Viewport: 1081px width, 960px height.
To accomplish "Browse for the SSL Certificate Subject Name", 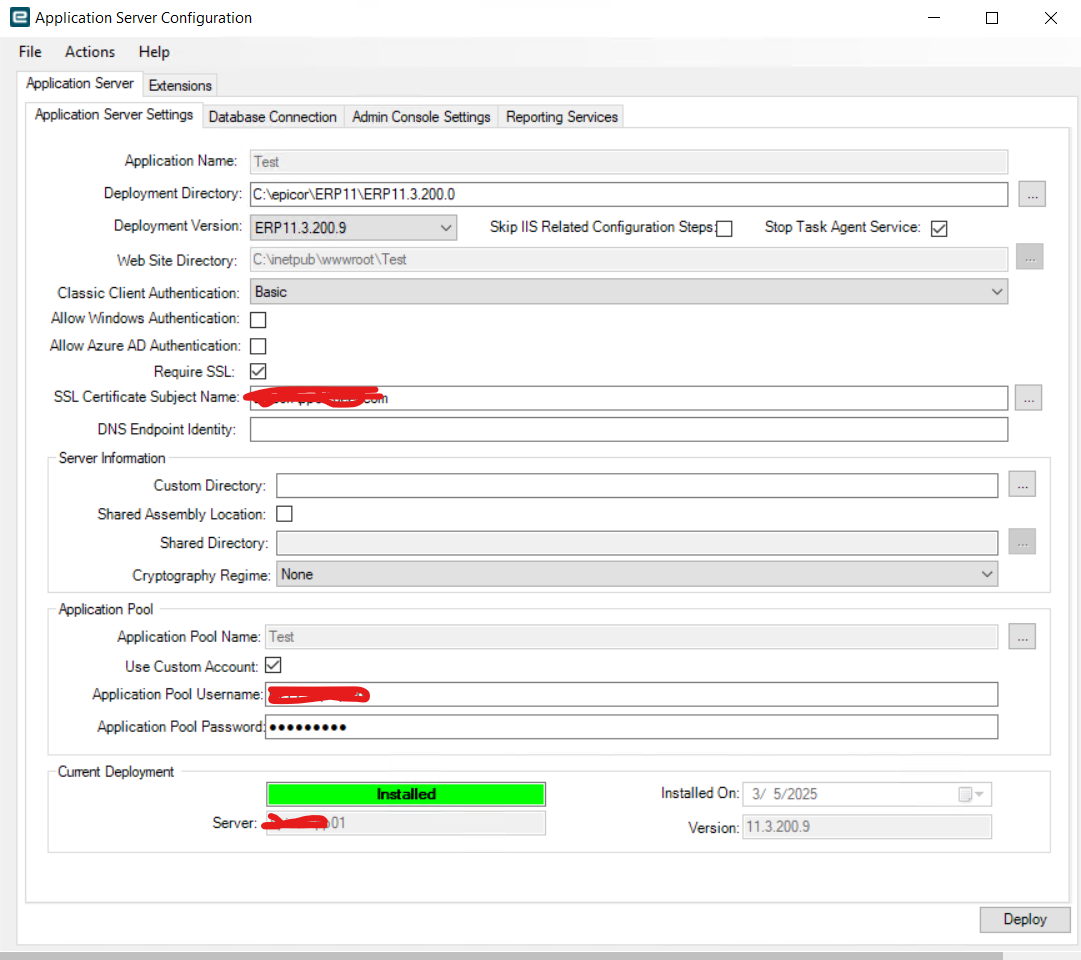I will pyautogui.click(x=1028, y=397).
